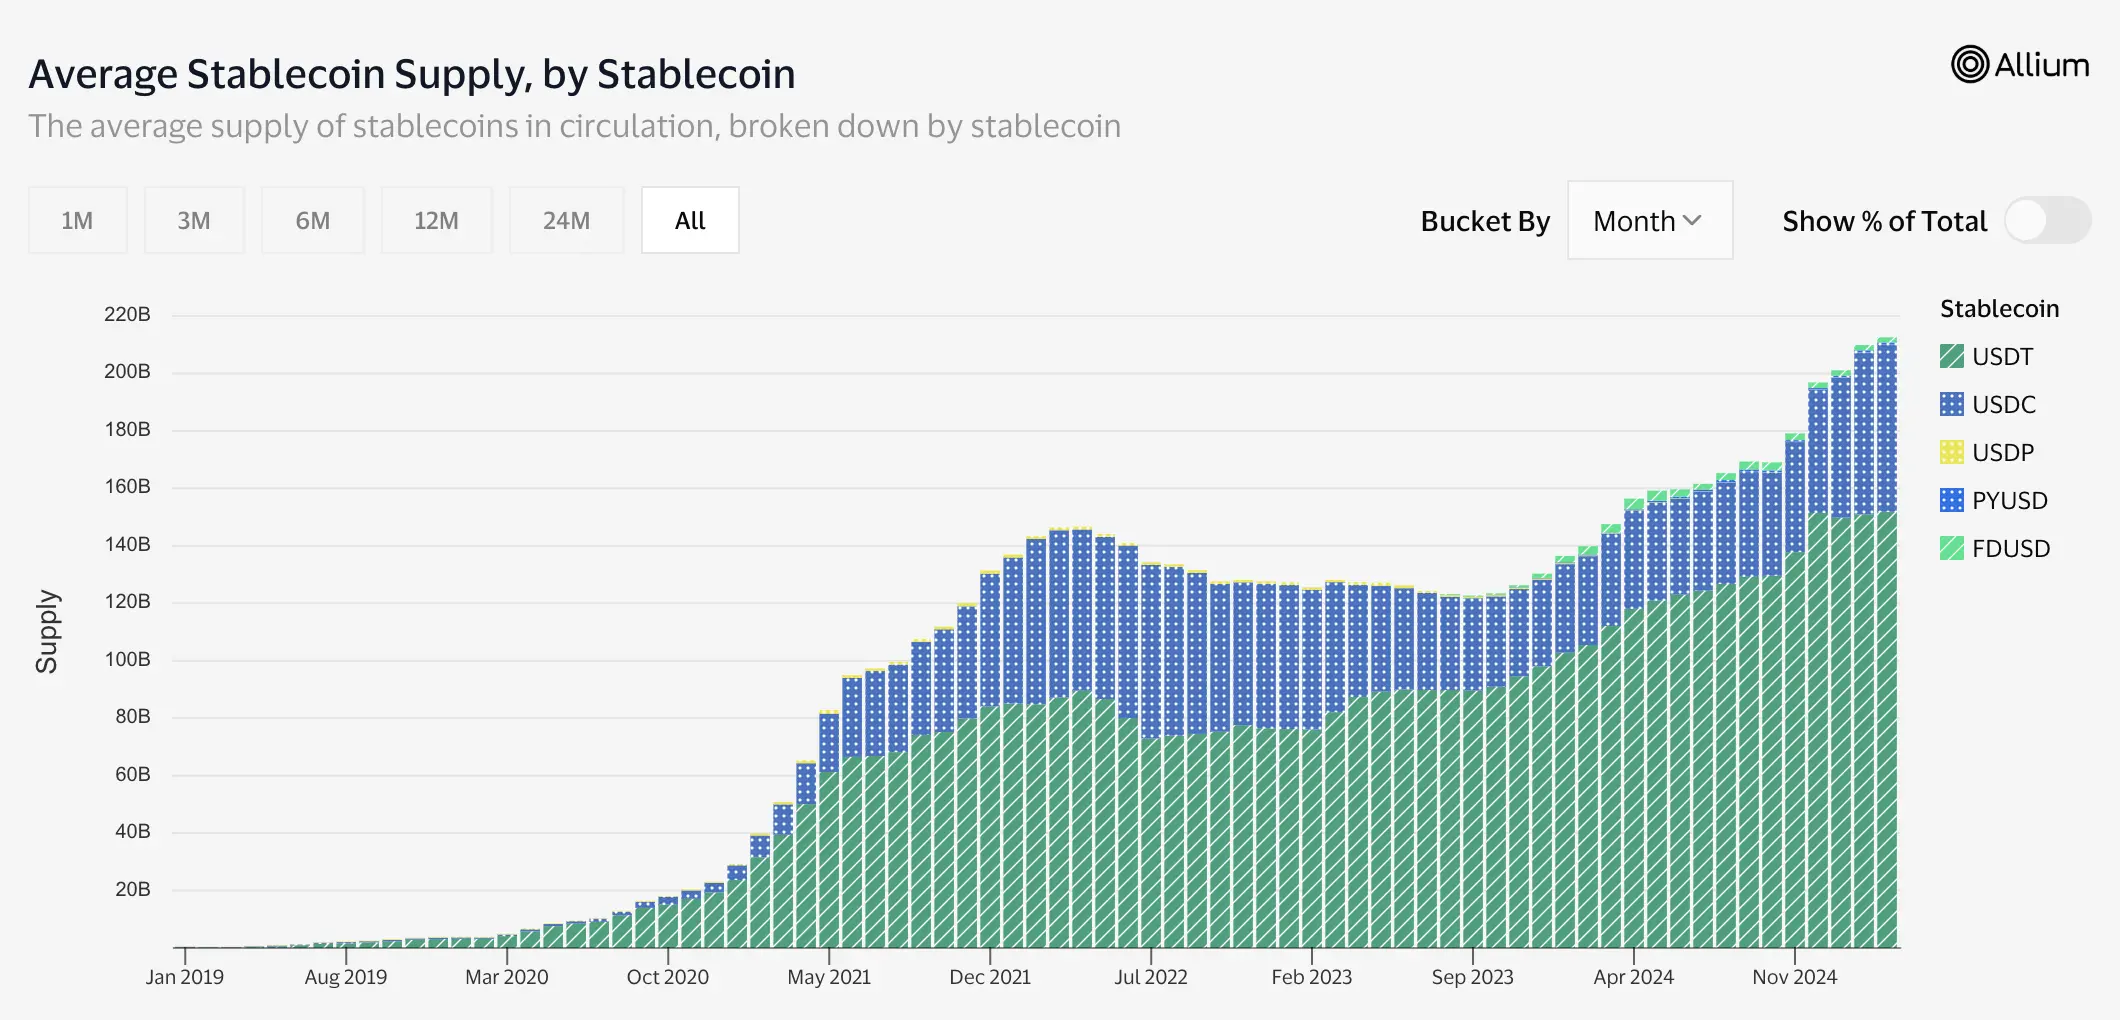Click the Nov 2024 axis tick label
The height and width of the screenshot is (1020, 2120).
coord(1794,977)
